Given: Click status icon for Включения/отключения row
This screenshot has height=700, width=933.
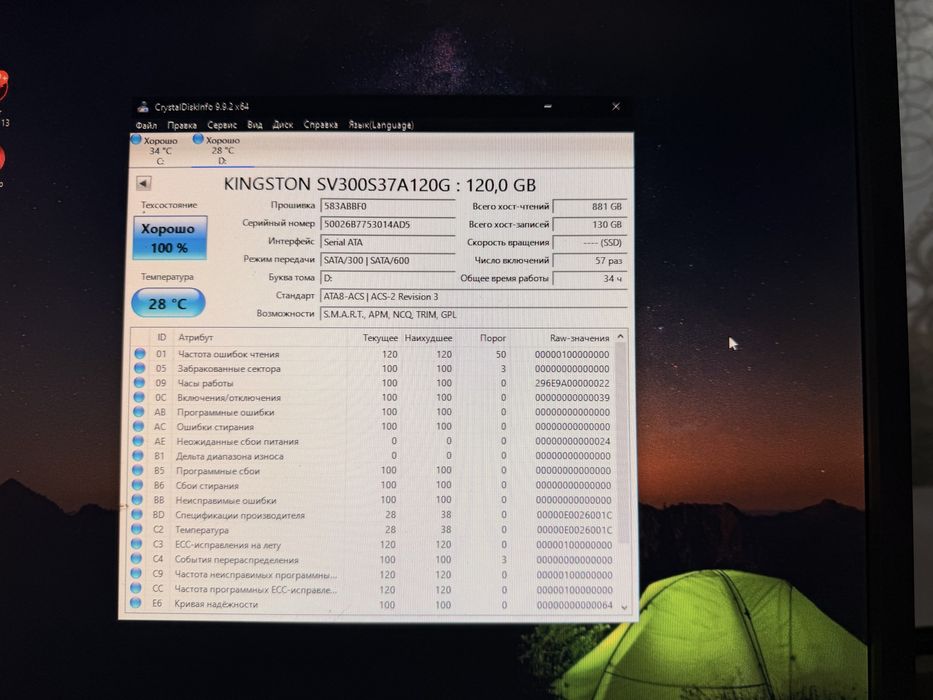Looking at the screenshot, I should (x=139, y=397).
